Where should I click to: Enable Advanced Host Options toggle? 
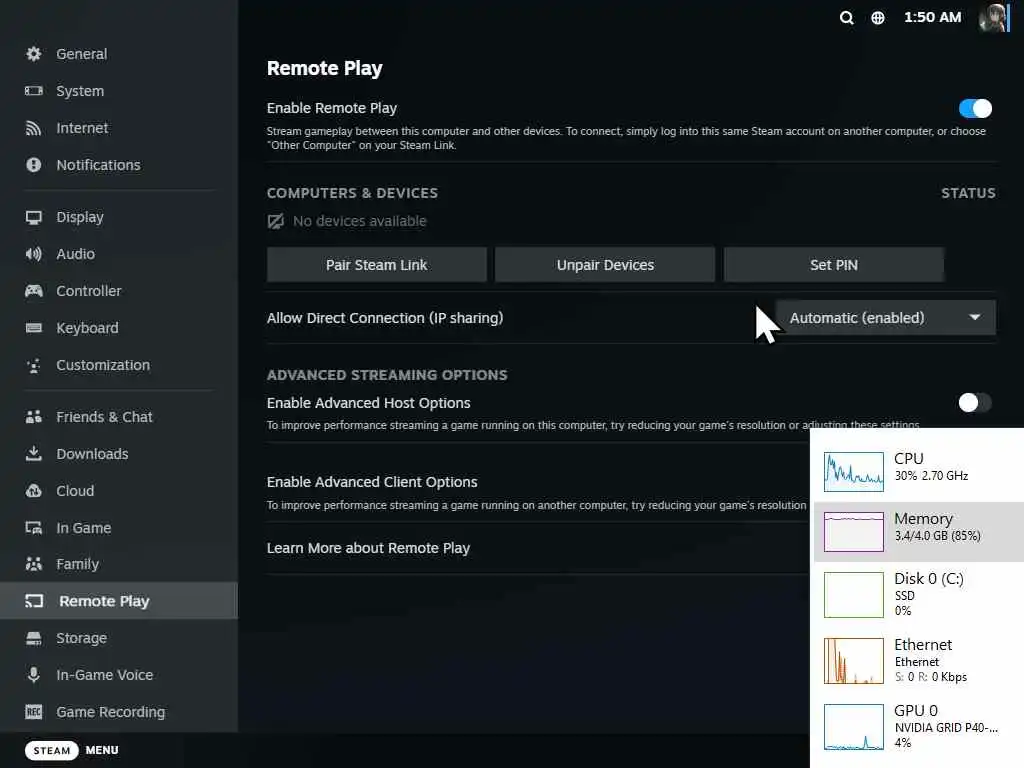coord(975,402)
